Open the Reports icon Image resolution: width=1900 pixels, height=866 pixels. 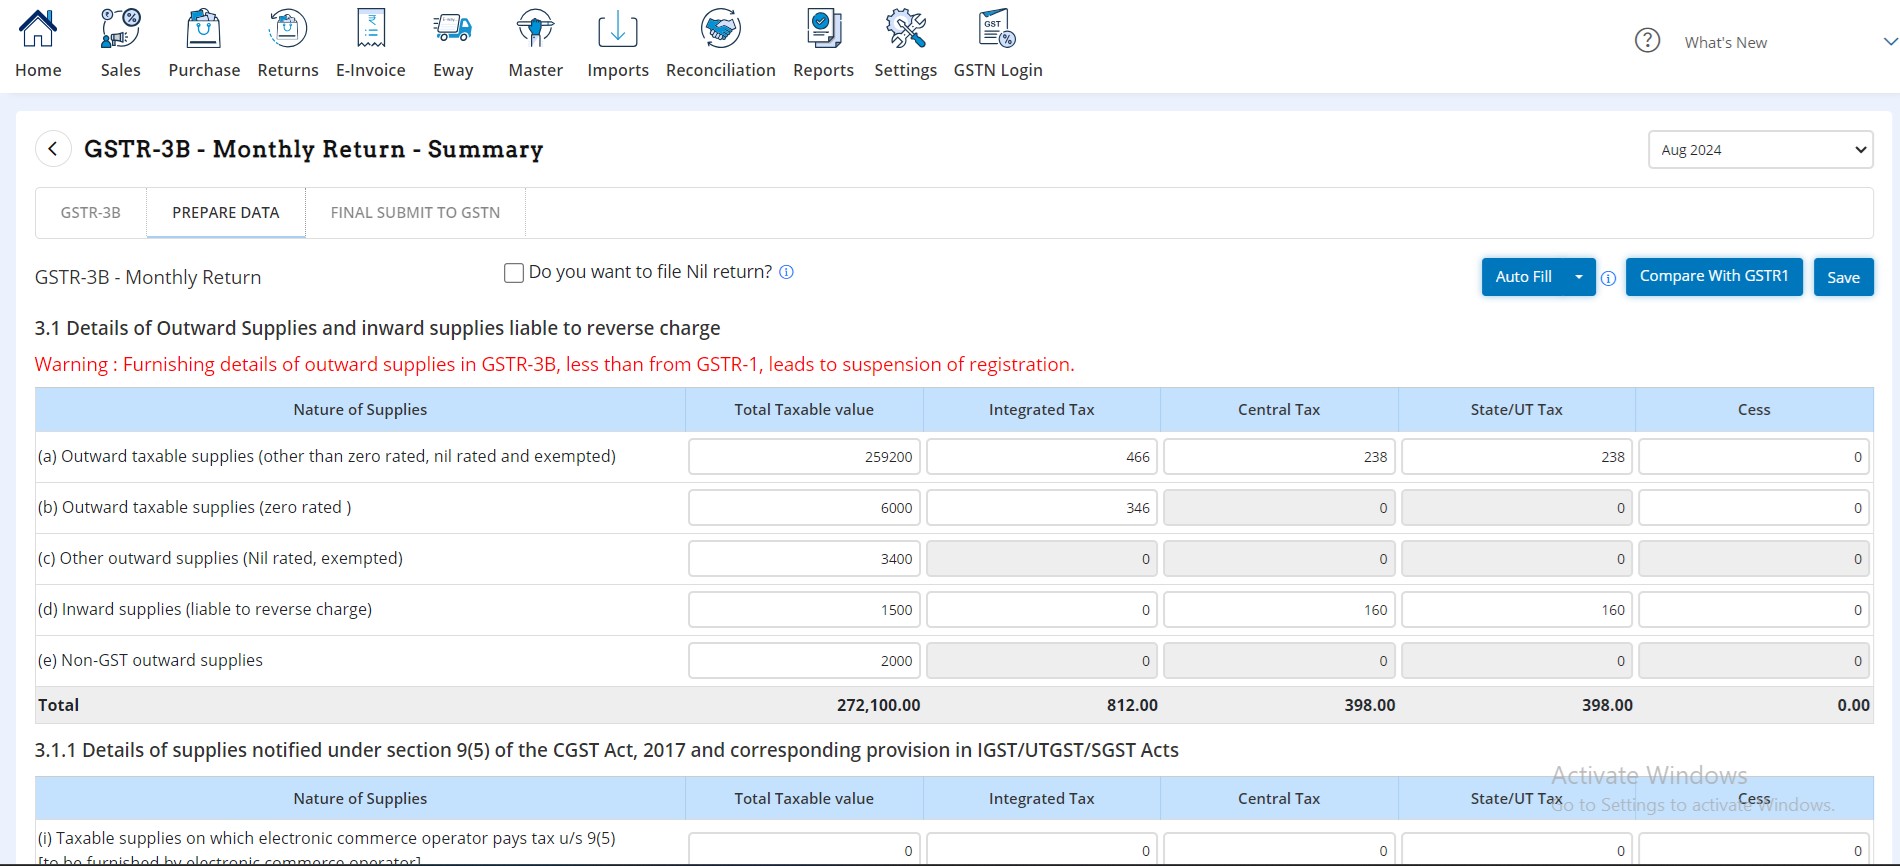point(824,29)
